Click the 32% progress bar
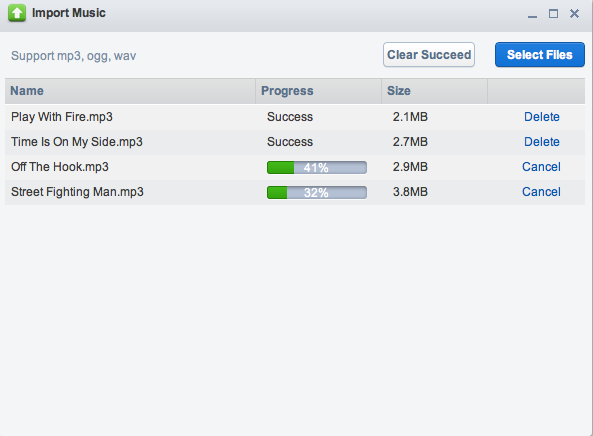Image resolution: width=593 pixels, height=436 pixels. point(317,192)
